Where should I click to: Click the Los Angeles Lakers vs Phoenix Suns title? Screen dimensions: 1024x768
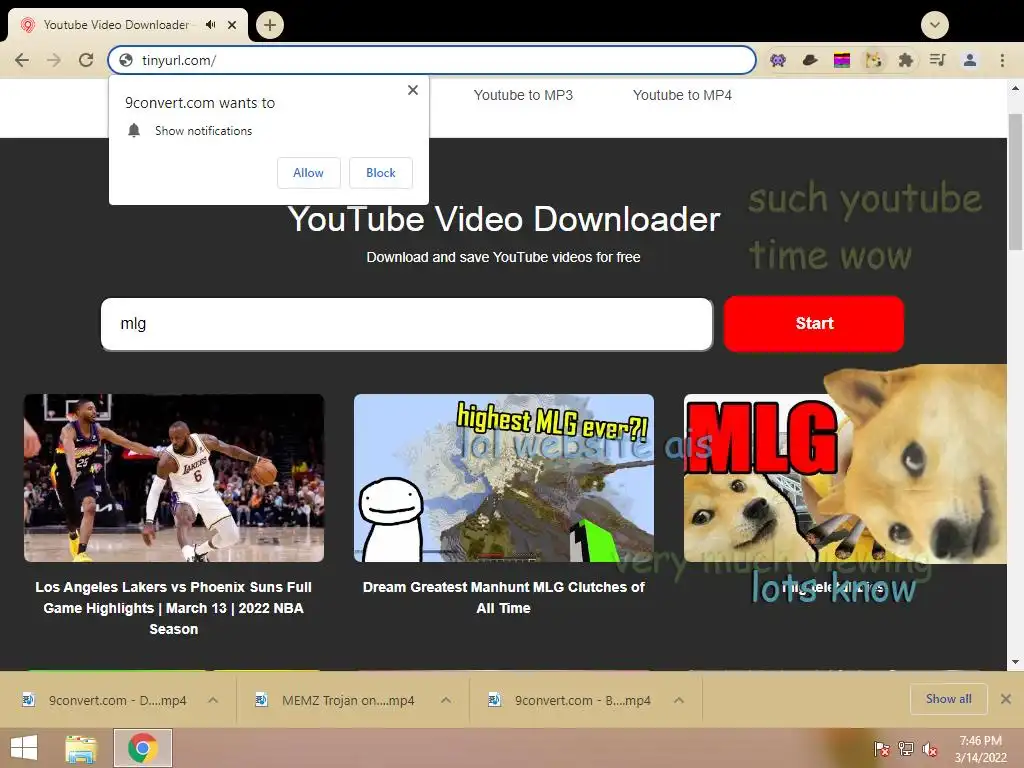[x=174, y=608]
